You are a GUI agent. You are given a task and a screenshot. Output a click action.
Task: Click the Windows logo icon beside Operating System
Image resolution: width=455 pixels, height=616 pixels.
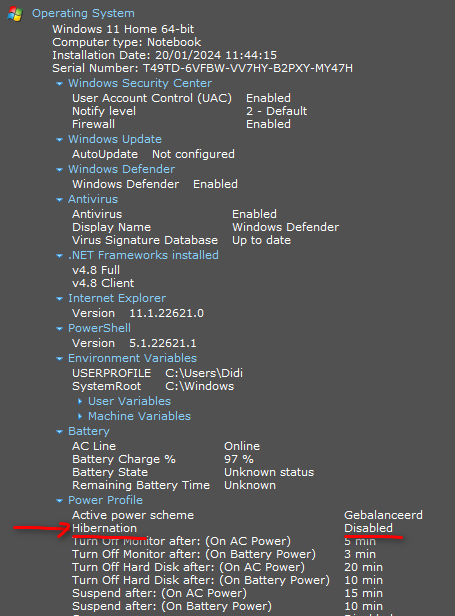[15, 14]
